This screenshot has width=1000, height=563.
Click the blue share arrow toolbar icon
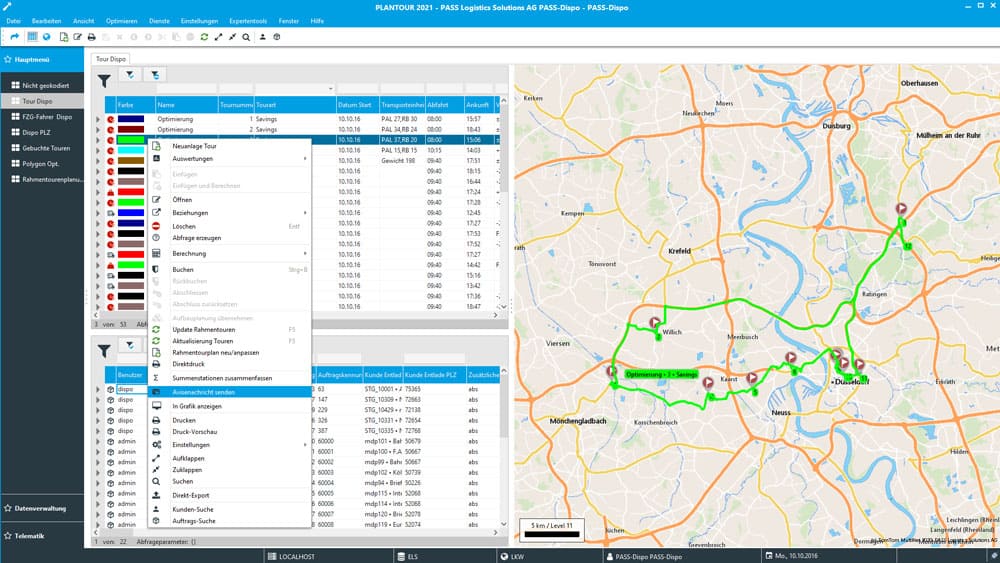(15, 37)
